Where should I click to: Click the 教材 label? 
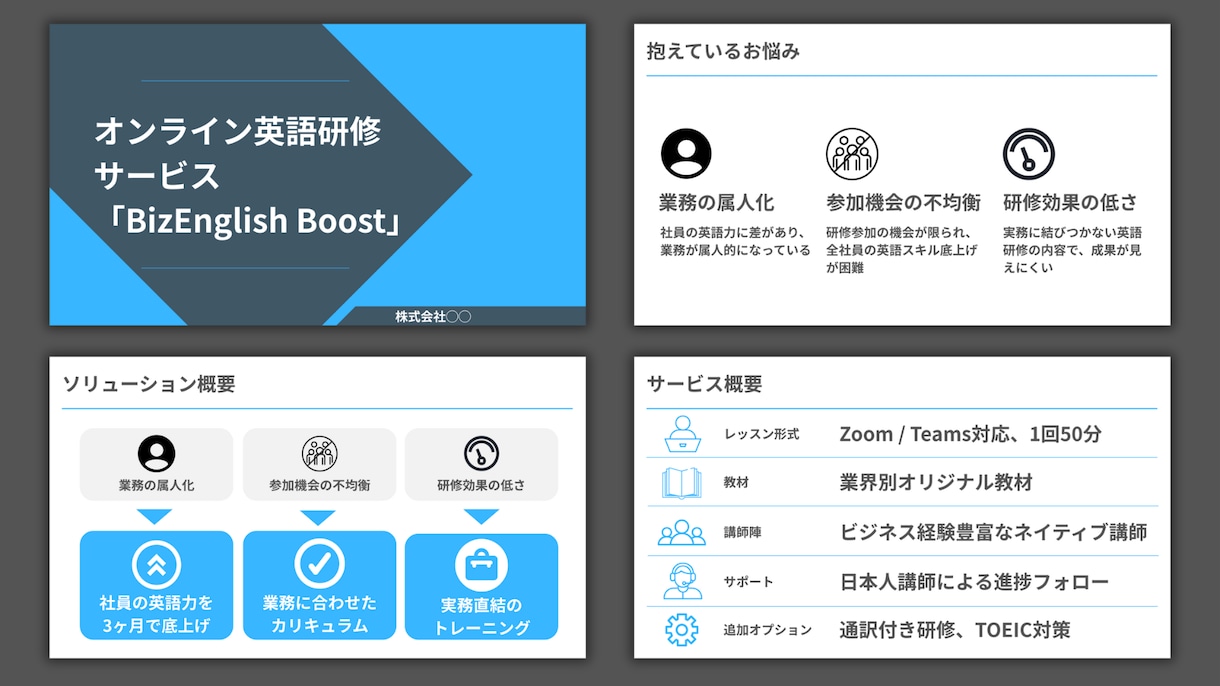[x=736, y=482]
